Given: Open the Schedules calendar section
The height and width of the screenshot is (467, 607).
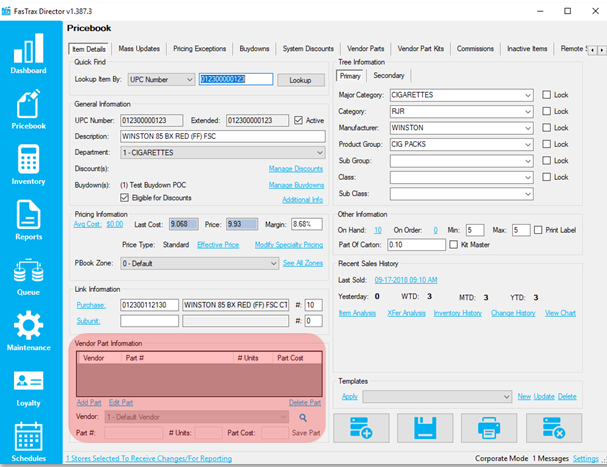Looking at the screenshot, I should (28, 441).
